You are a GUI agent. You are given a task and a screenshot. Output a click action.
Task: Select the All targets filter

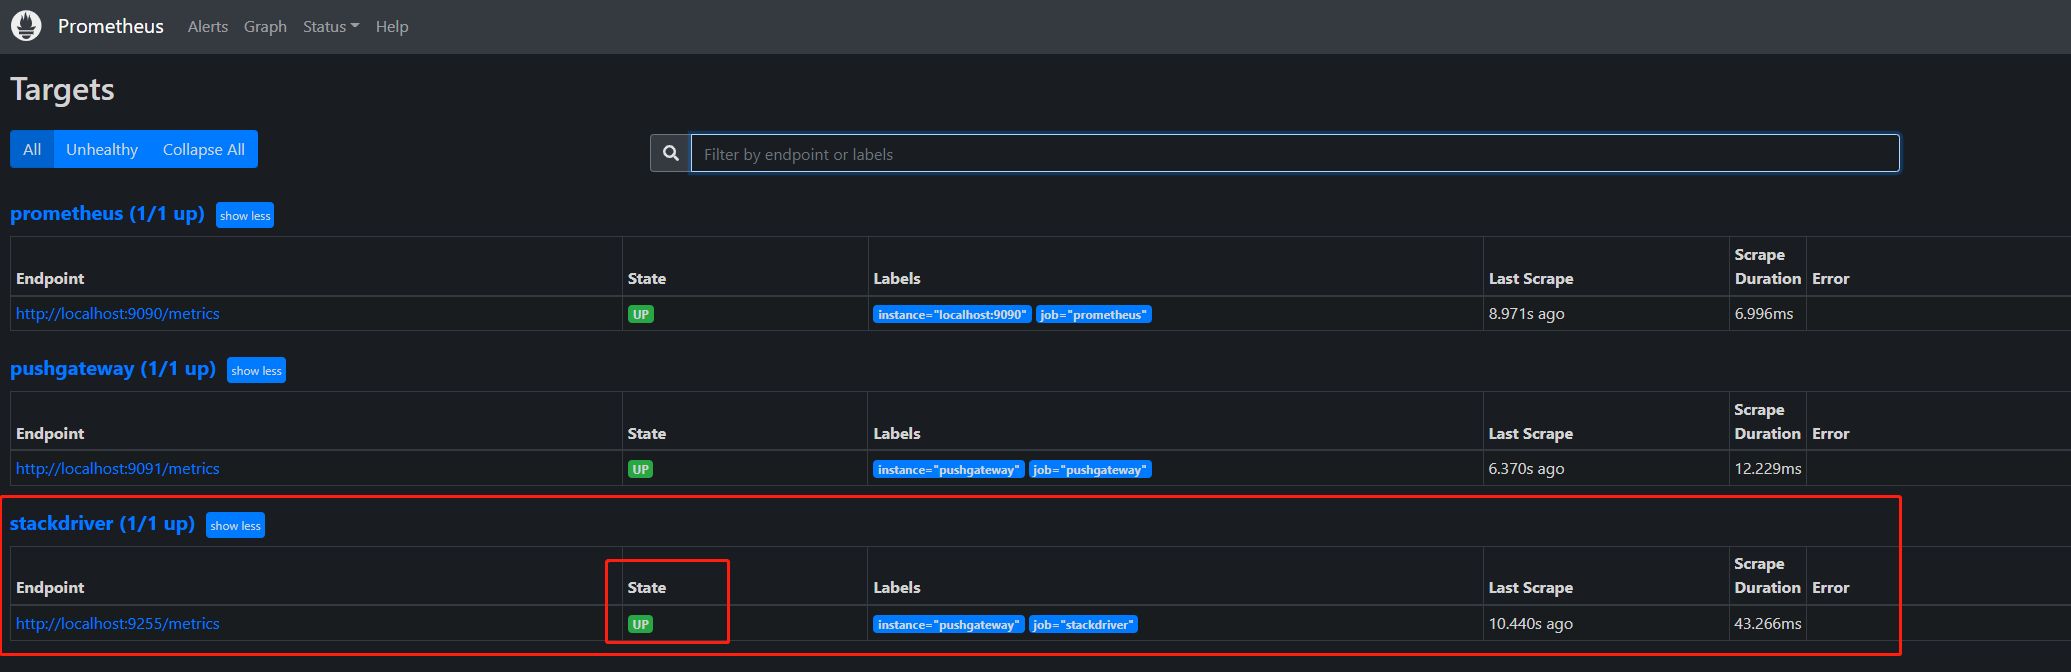(32, 149)
